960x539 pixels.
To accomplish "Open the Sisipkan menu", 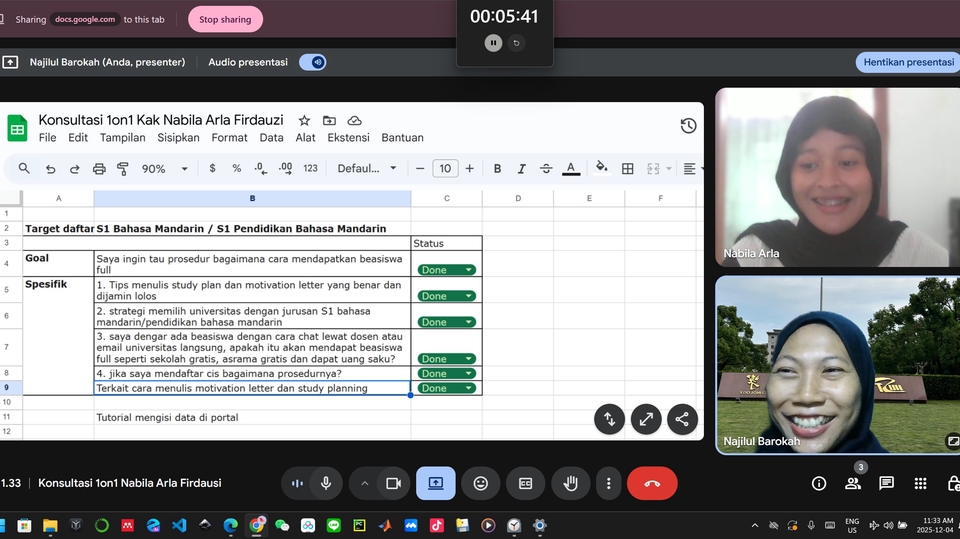I will coord(178,138).
